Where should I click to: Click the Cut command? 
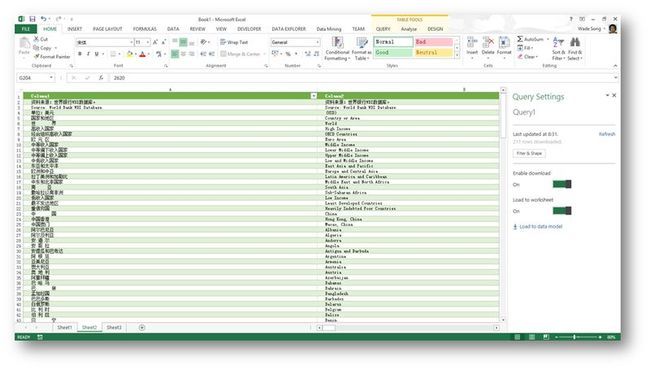tap(41, 39)
